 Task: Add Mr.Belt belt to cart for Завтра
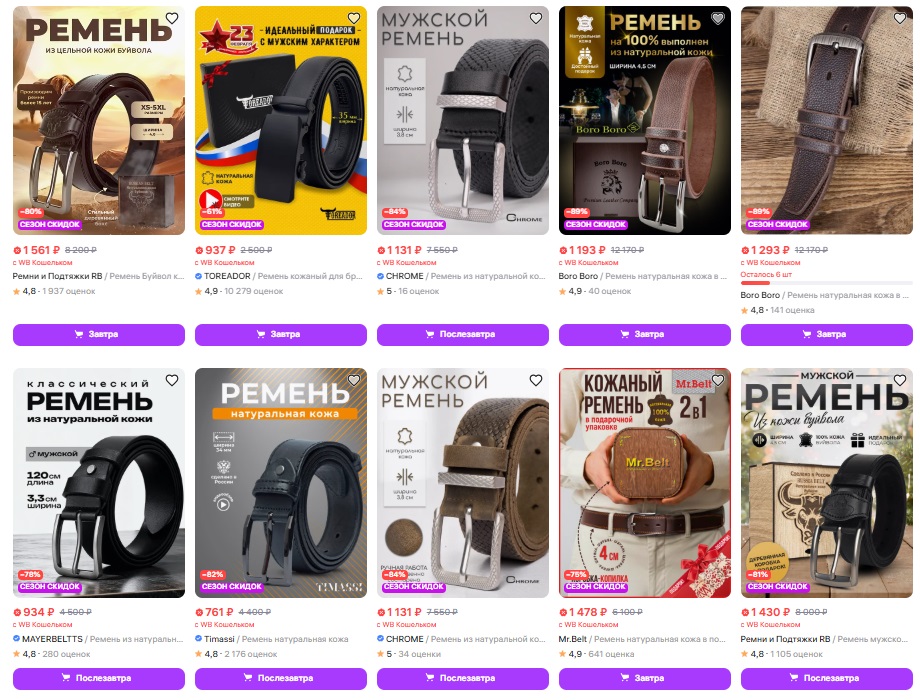pos(644,678)
